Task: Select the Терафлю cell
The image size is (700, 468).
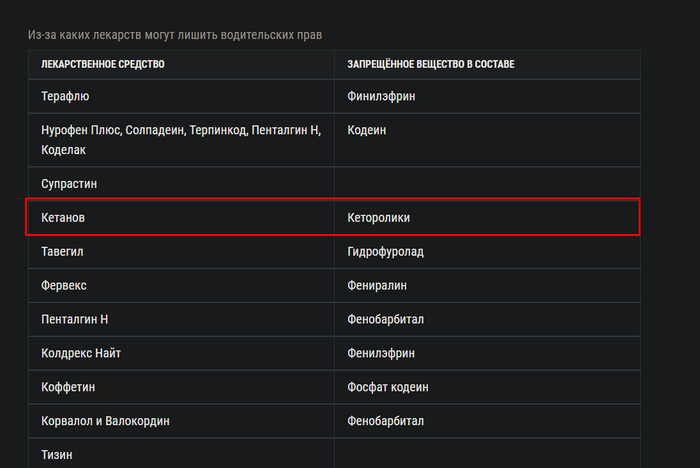Action: click(65, 97)
